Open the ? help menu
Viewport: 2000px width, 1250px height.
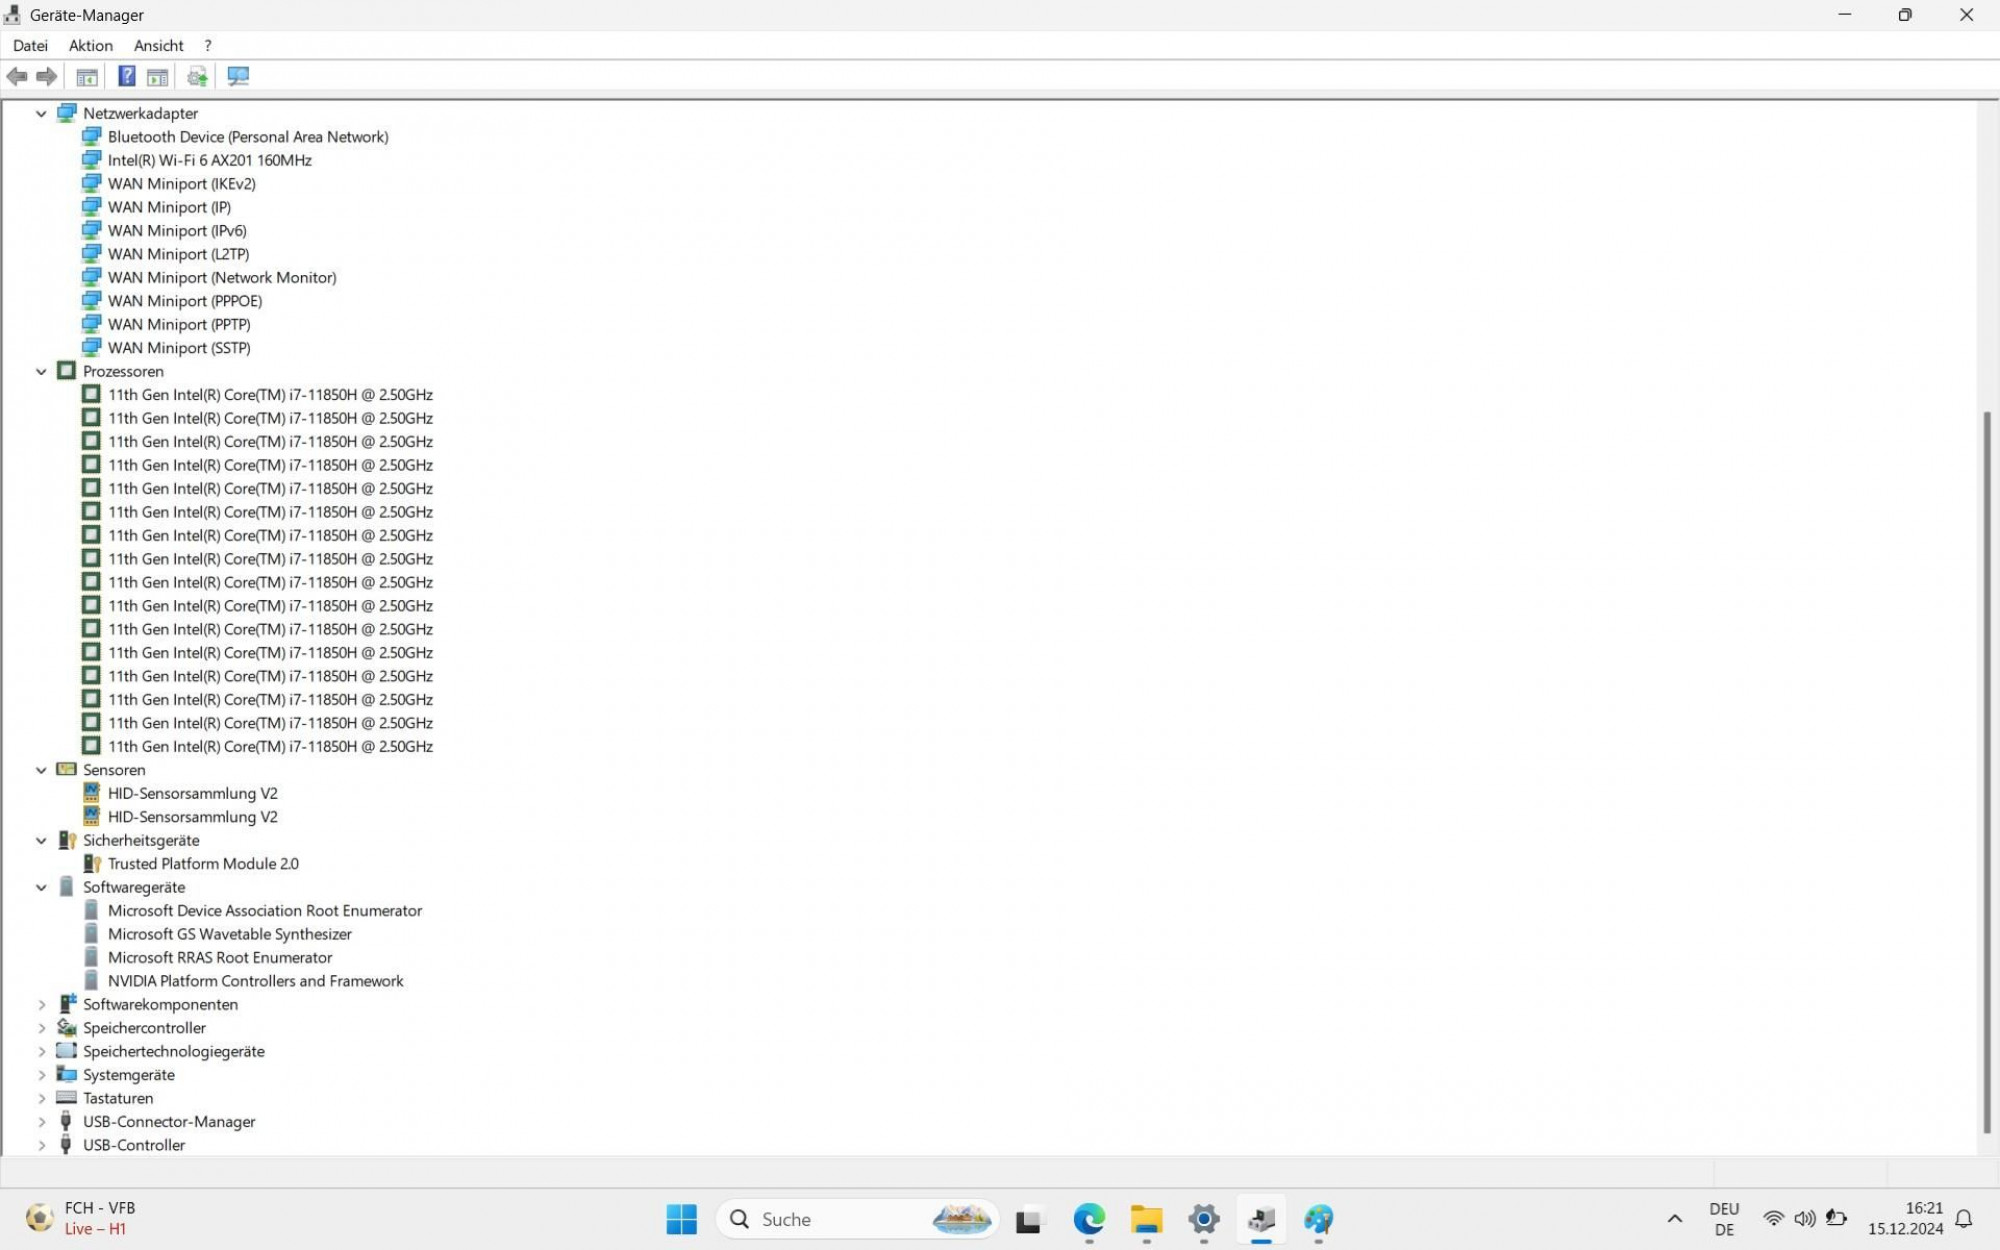(208, 45)
